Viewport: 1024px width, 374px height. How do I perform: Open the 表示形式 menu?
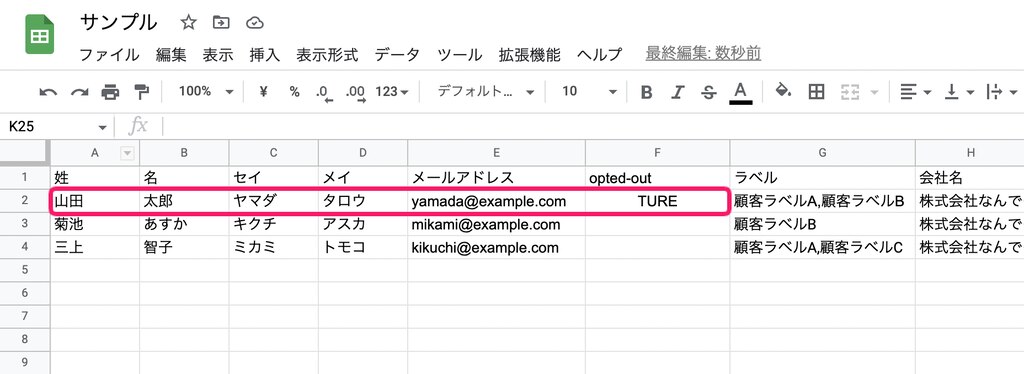tap(327, 55)
